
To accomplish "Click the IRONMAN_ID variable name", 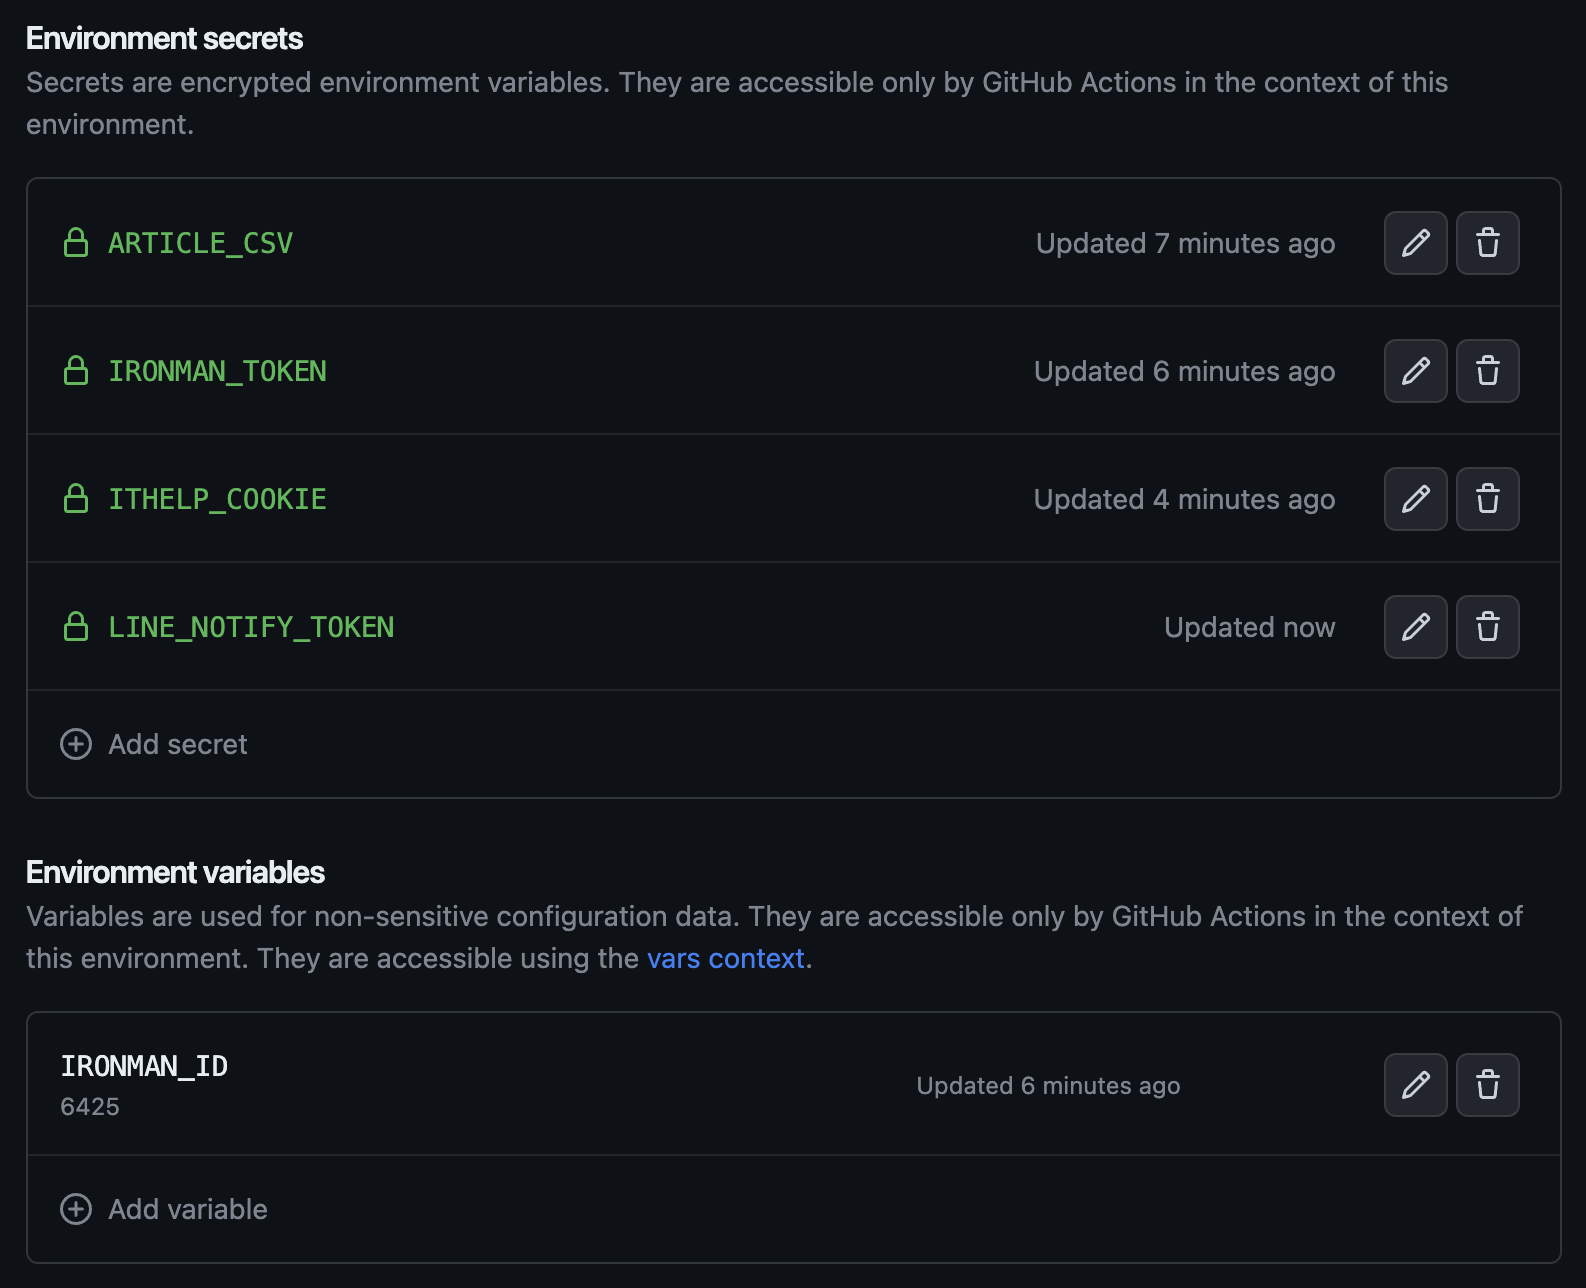I will [144, 1066].
